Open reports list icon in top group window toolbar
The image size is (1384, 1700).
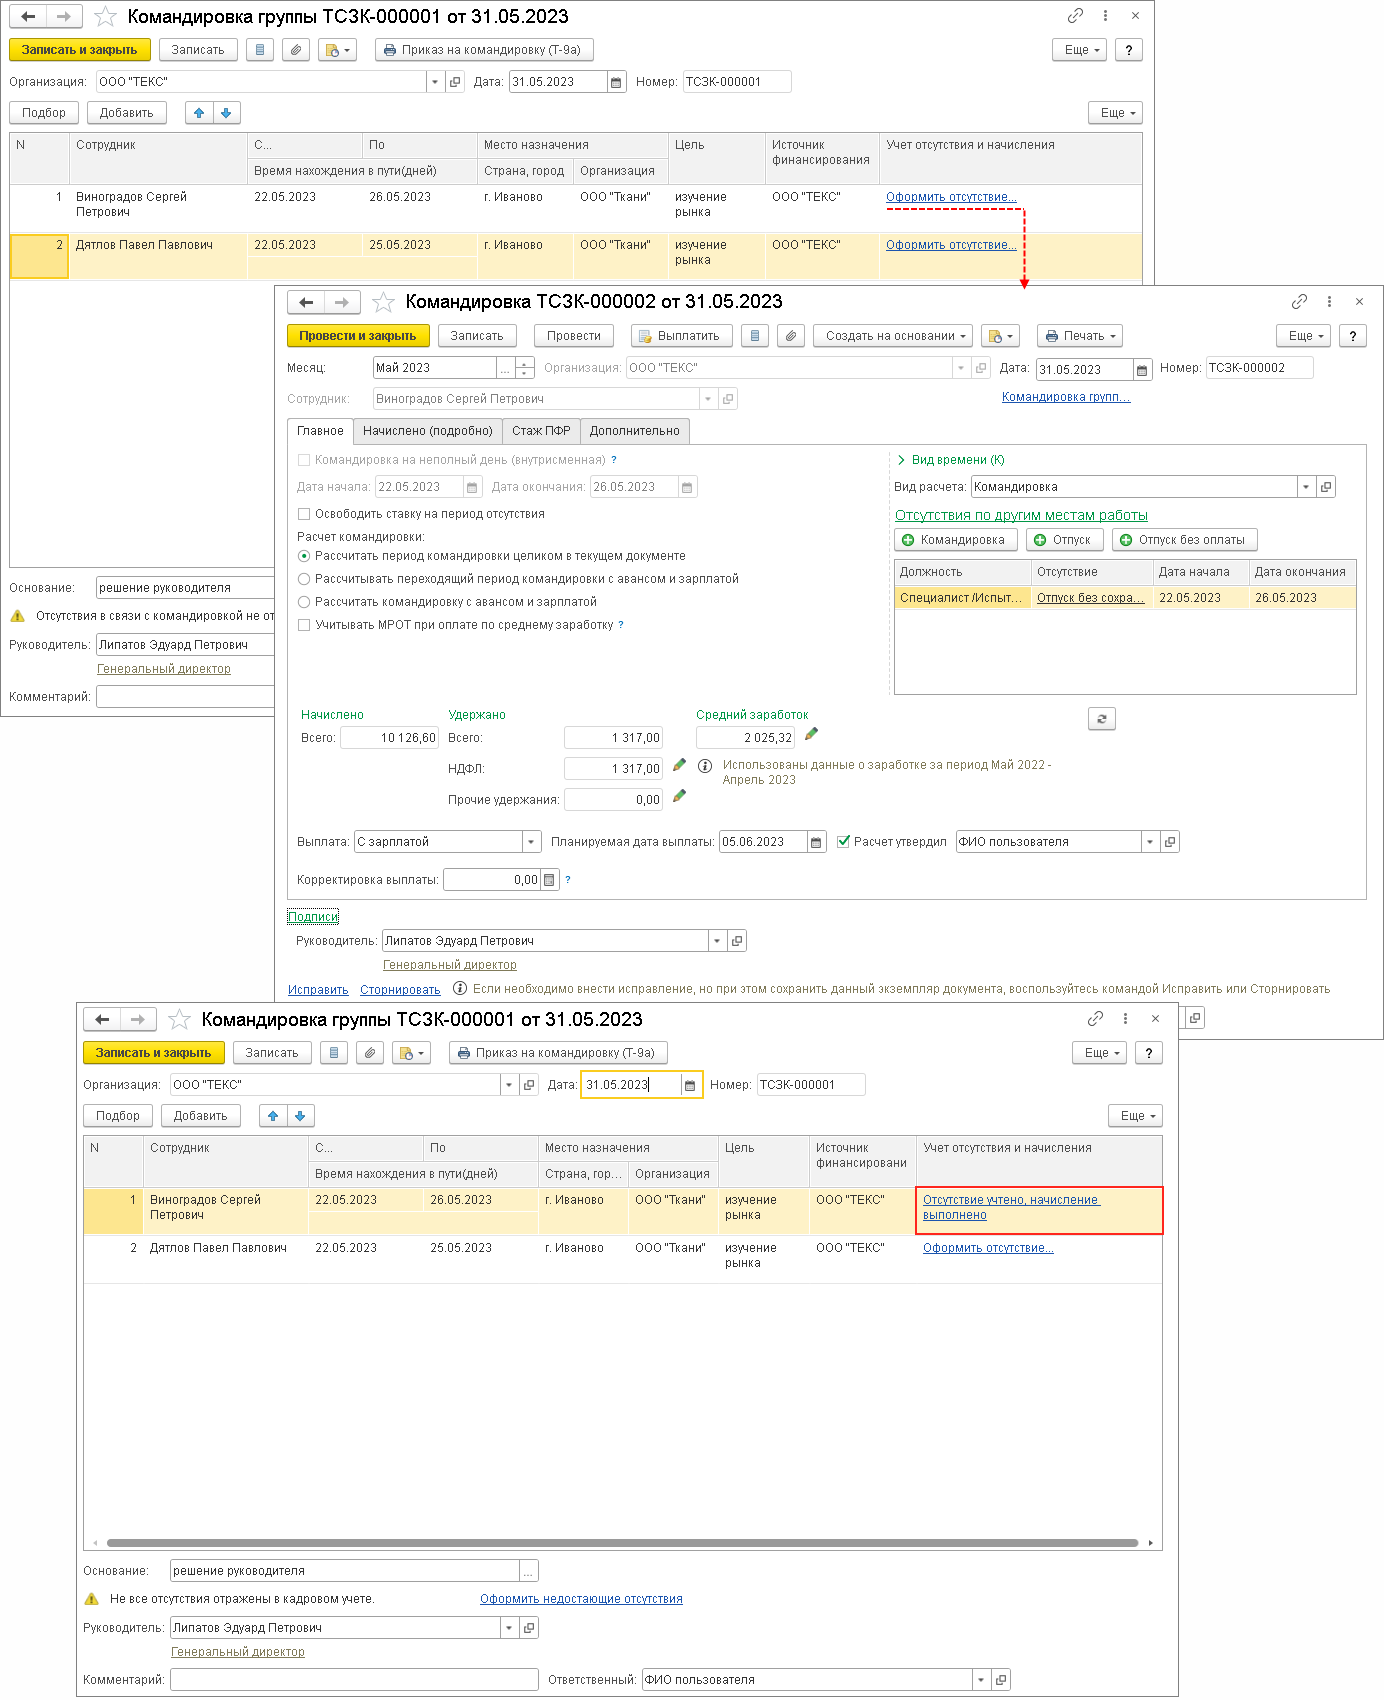(260, 50)
